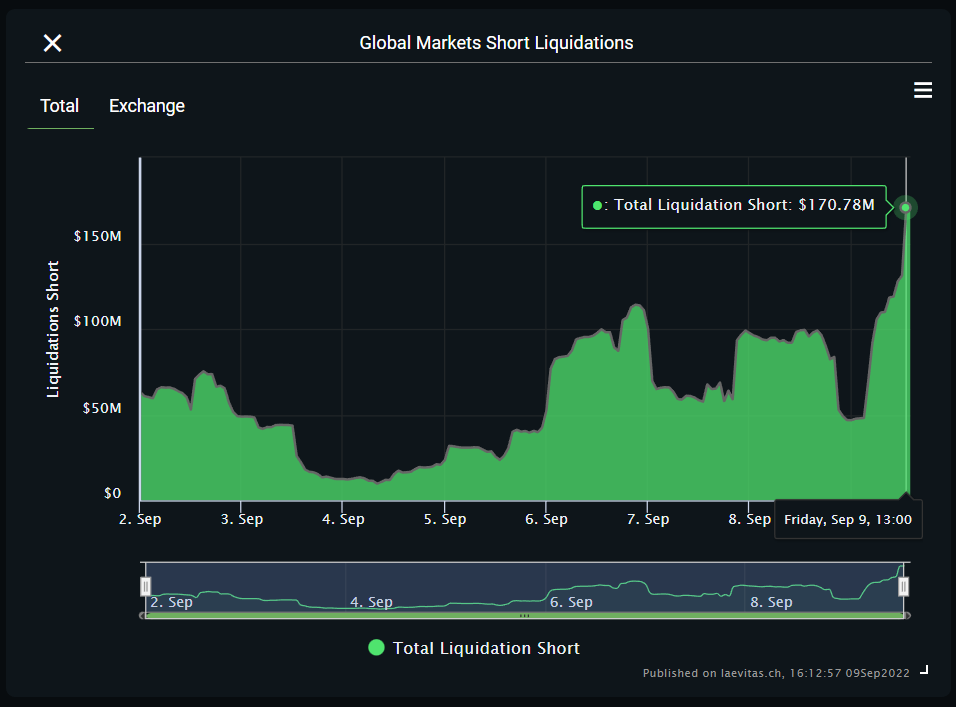Grab the left range navigator handle
Image resolution: width=956 pixels, height=707 pixels.
point(146,586)
